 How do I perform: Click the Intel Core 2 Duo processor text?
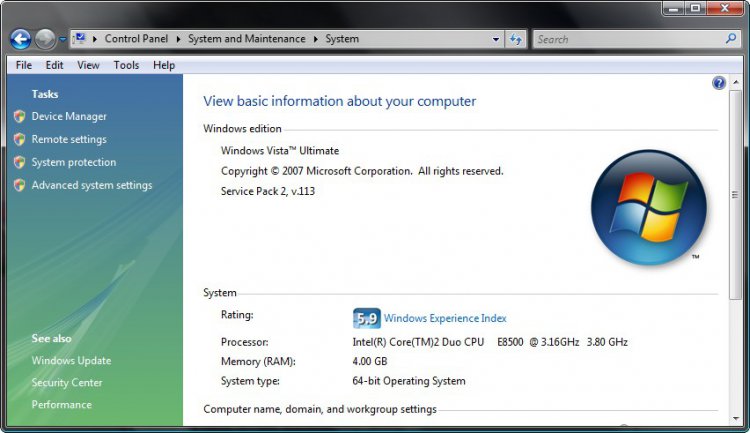(490, 342)
